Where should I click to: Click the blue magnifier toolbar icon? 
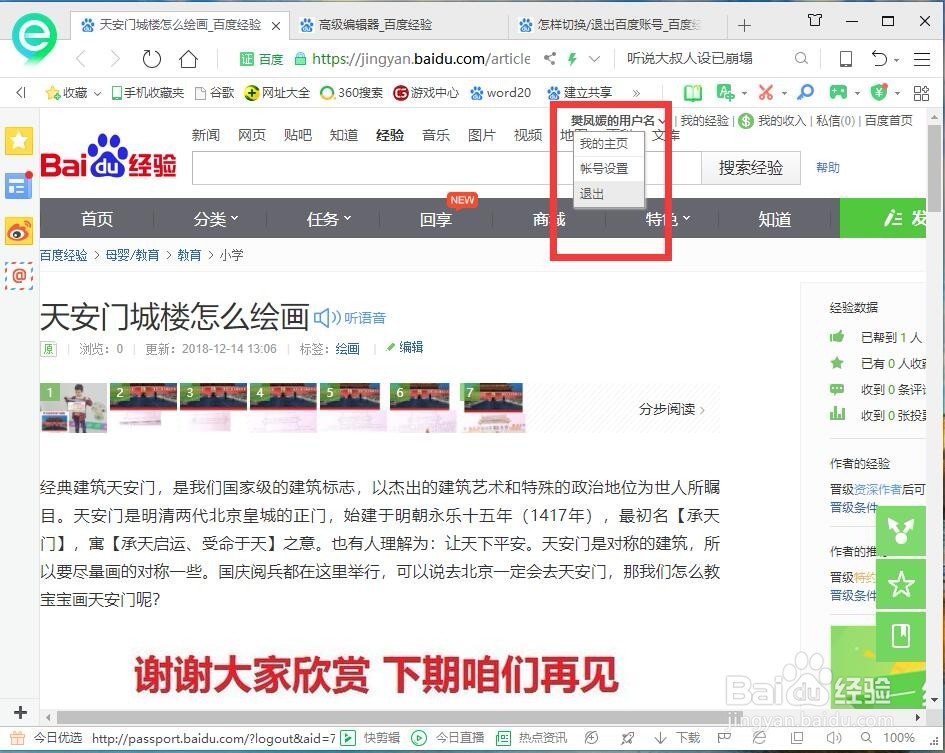click(806, 92)
